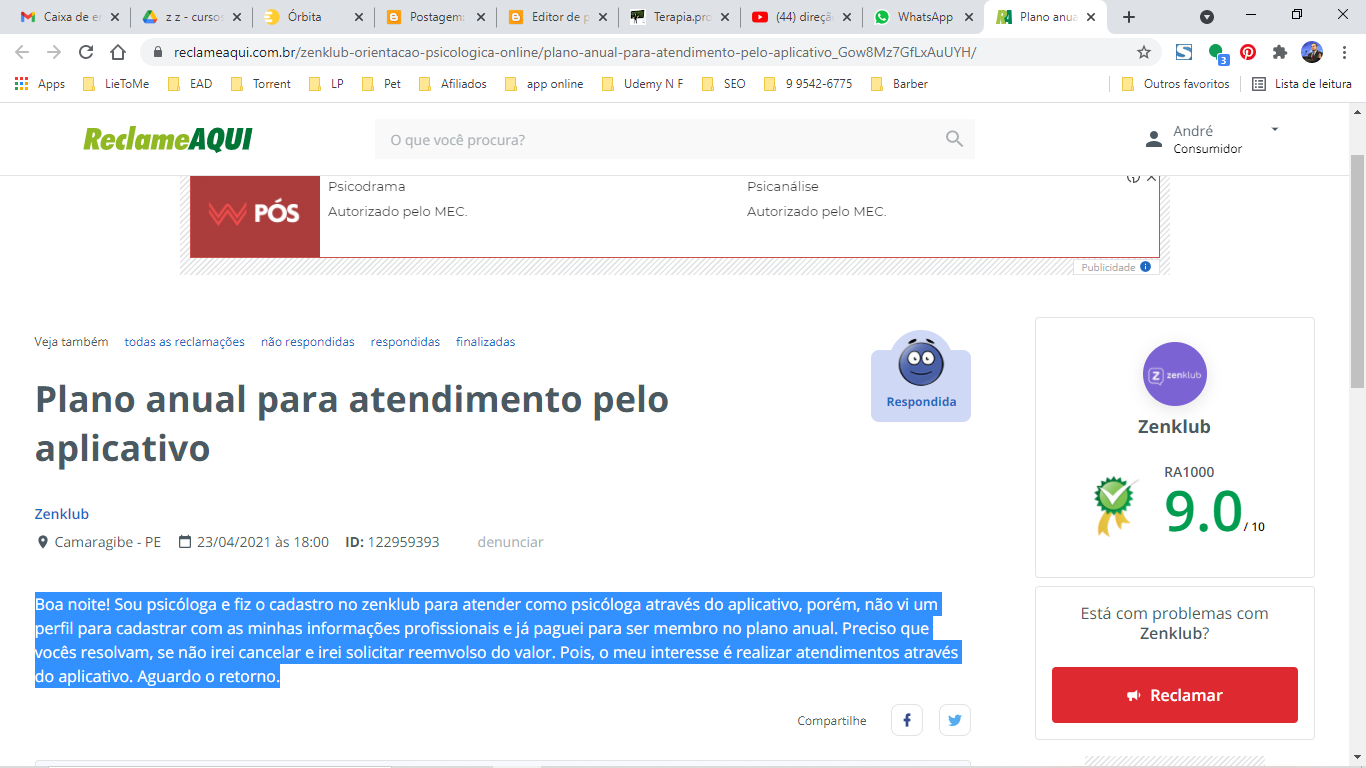Screen dimensions: 1366x768
Task: Switch to the z z - curso Drive tab
Action: point(190,17)
